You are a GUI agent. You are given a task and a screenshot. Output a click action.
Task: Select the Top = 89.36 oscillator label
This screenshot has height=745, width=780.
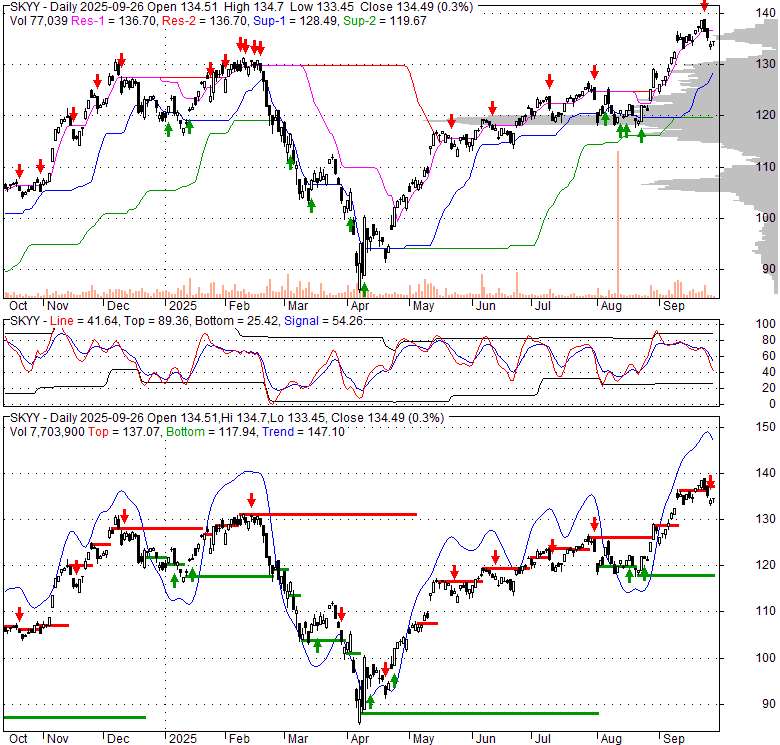157,321
